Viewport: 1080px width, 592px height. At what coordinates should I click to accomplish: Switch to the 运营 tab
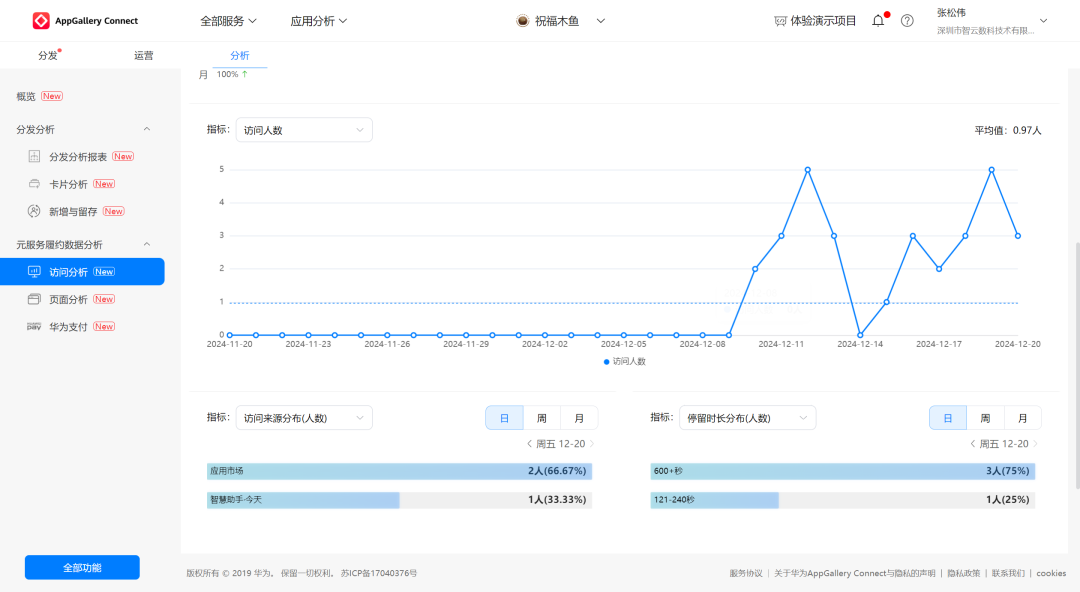click(143, 55)
